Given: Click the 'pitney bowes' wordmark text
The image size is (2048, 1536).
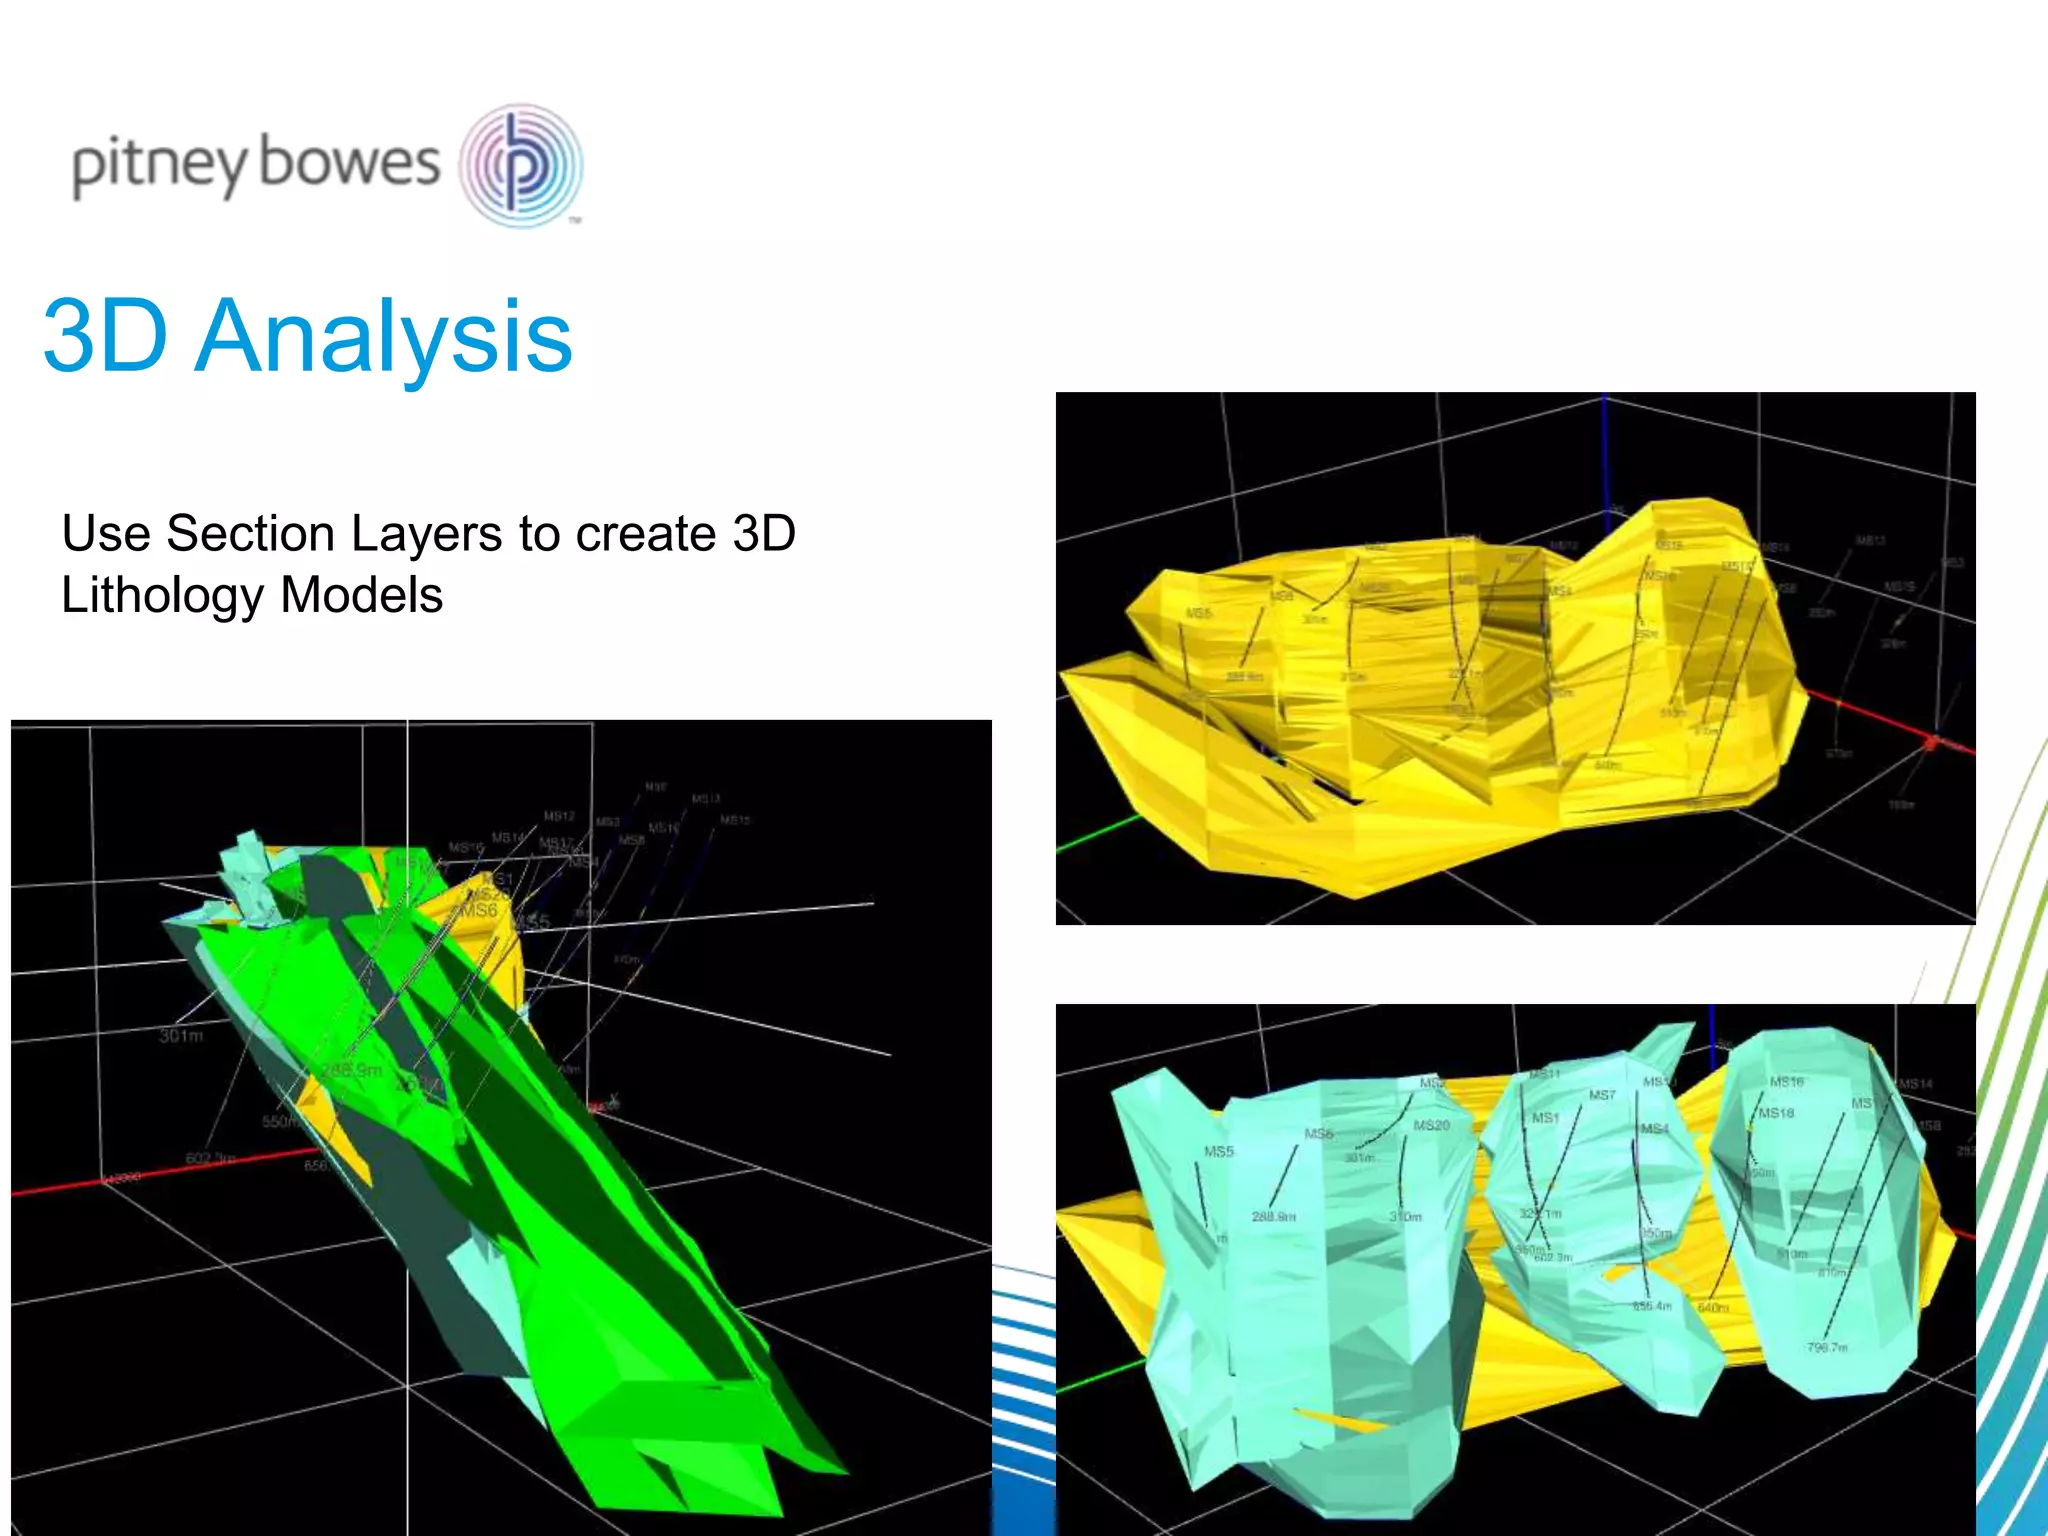Looking at the screenshot, I should [x=256, y=165].
